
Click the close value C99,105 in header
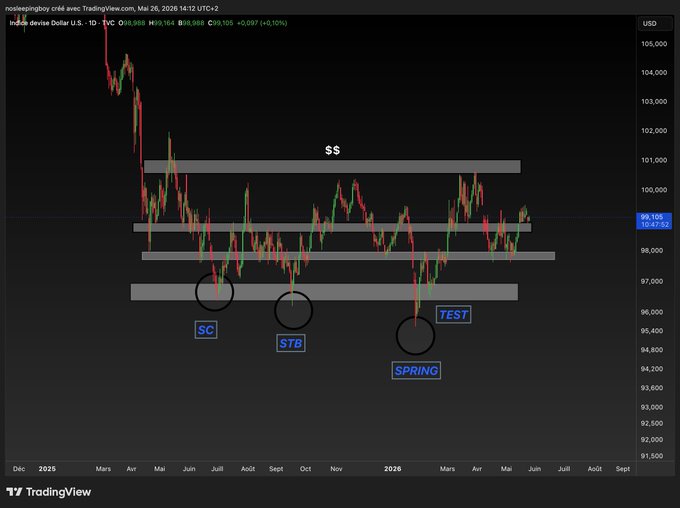pyautogui.click(x=220, y=23)
